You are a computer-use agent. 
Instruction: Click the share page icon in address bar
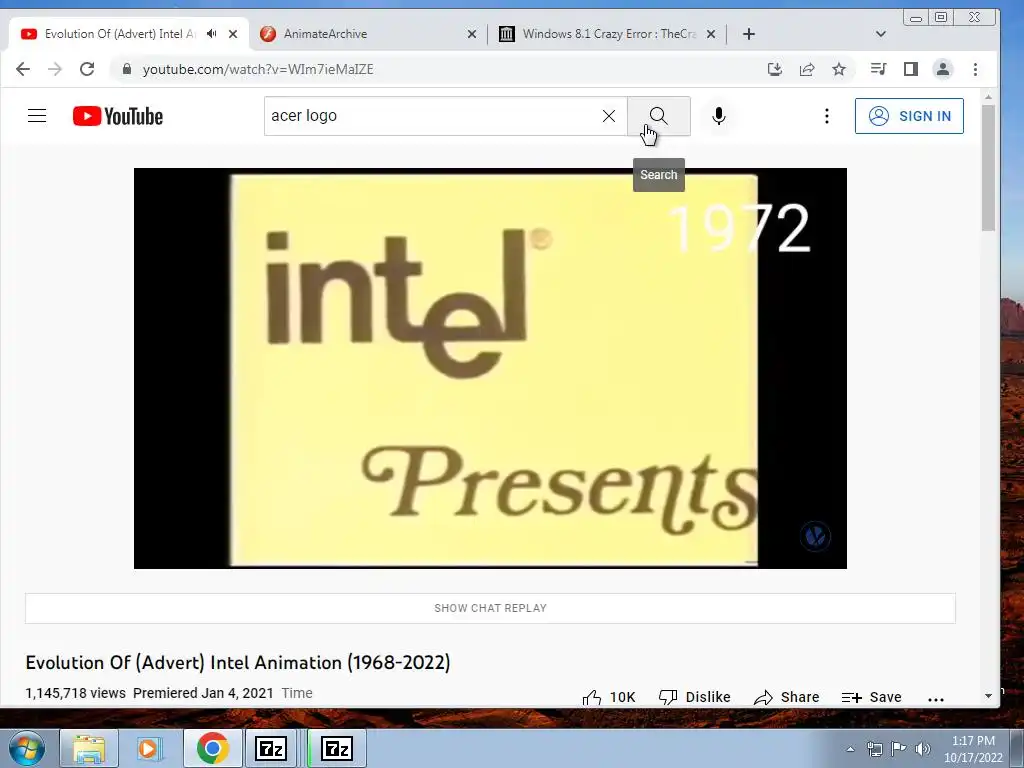pos(807,69)
